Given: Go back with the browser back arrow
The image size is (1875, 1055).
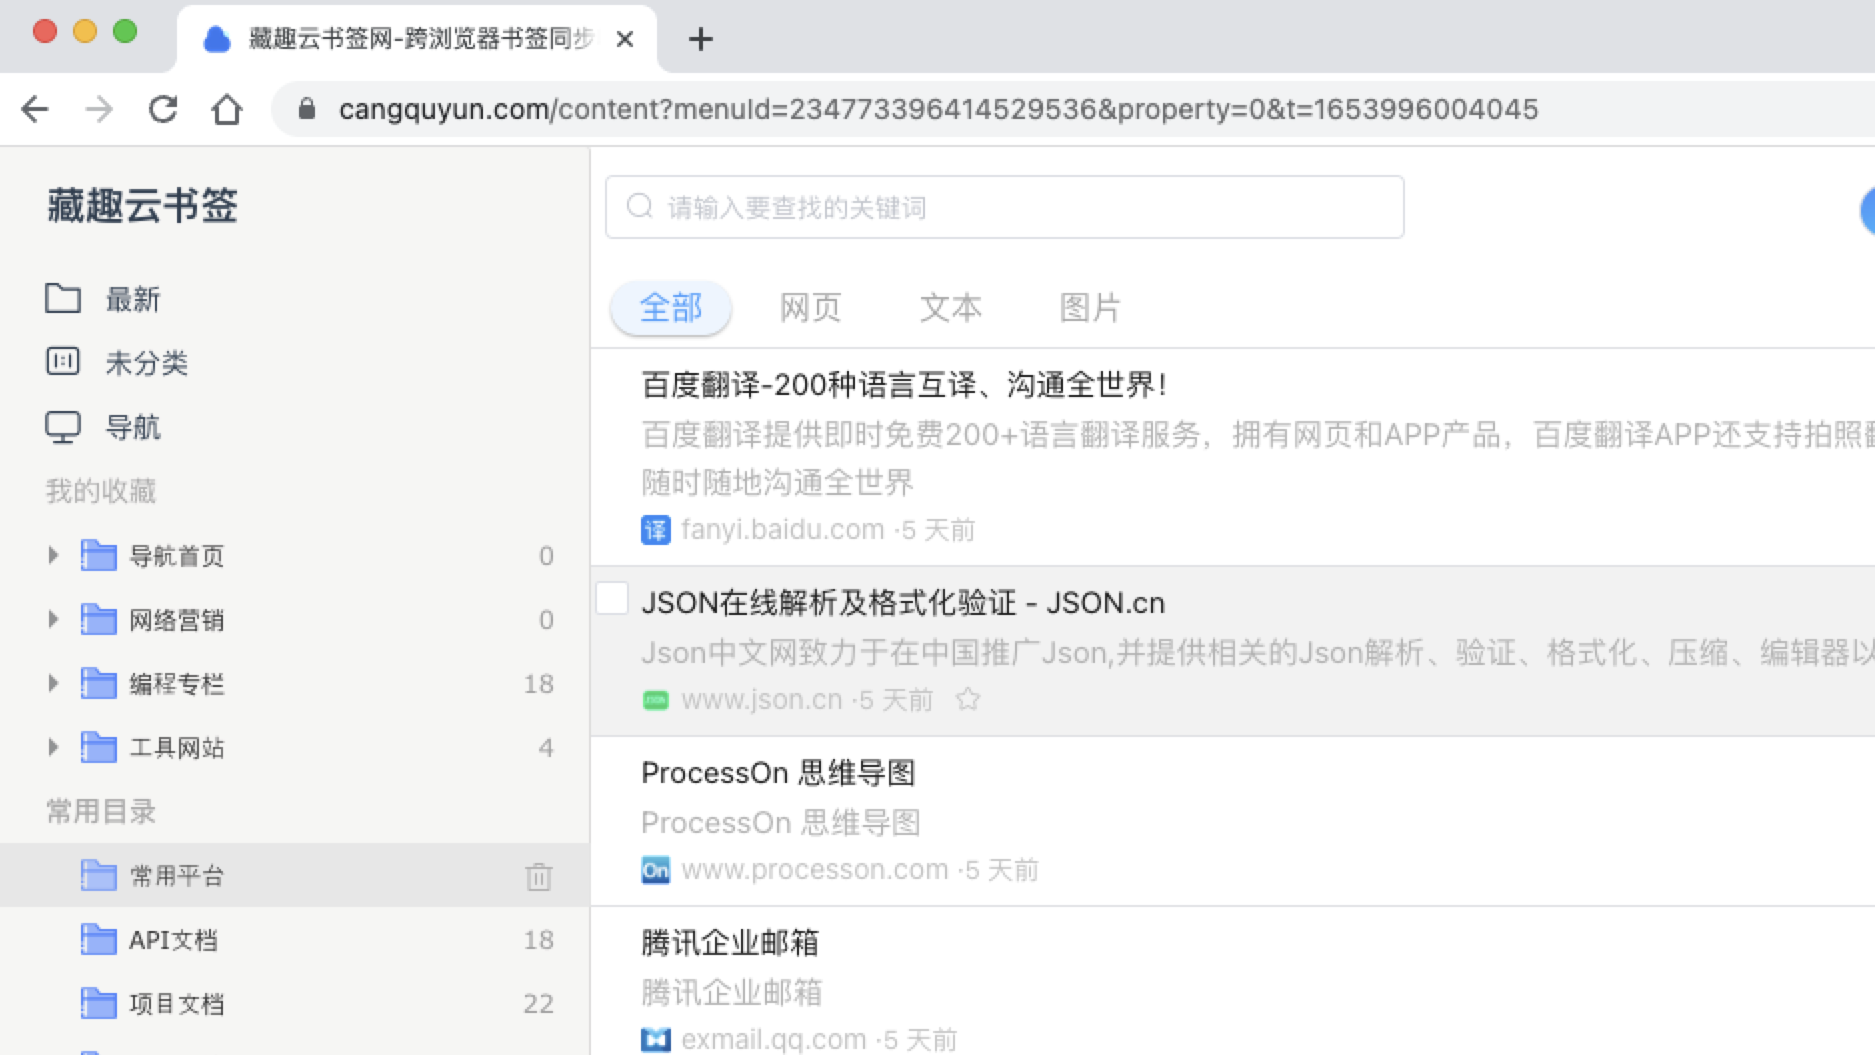Looking at the screenshot, I should (35, 109).
